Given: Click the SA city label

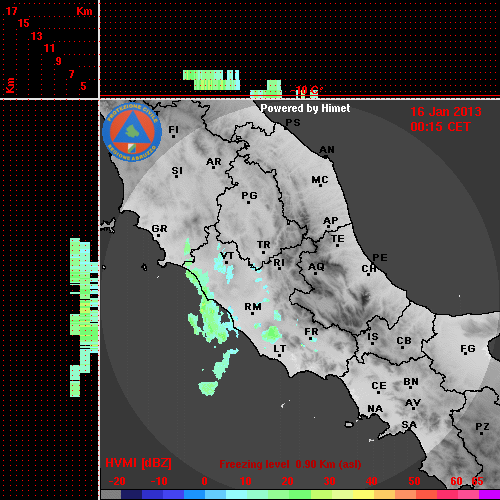Looking at the screenshot, I should coord(409,425).
